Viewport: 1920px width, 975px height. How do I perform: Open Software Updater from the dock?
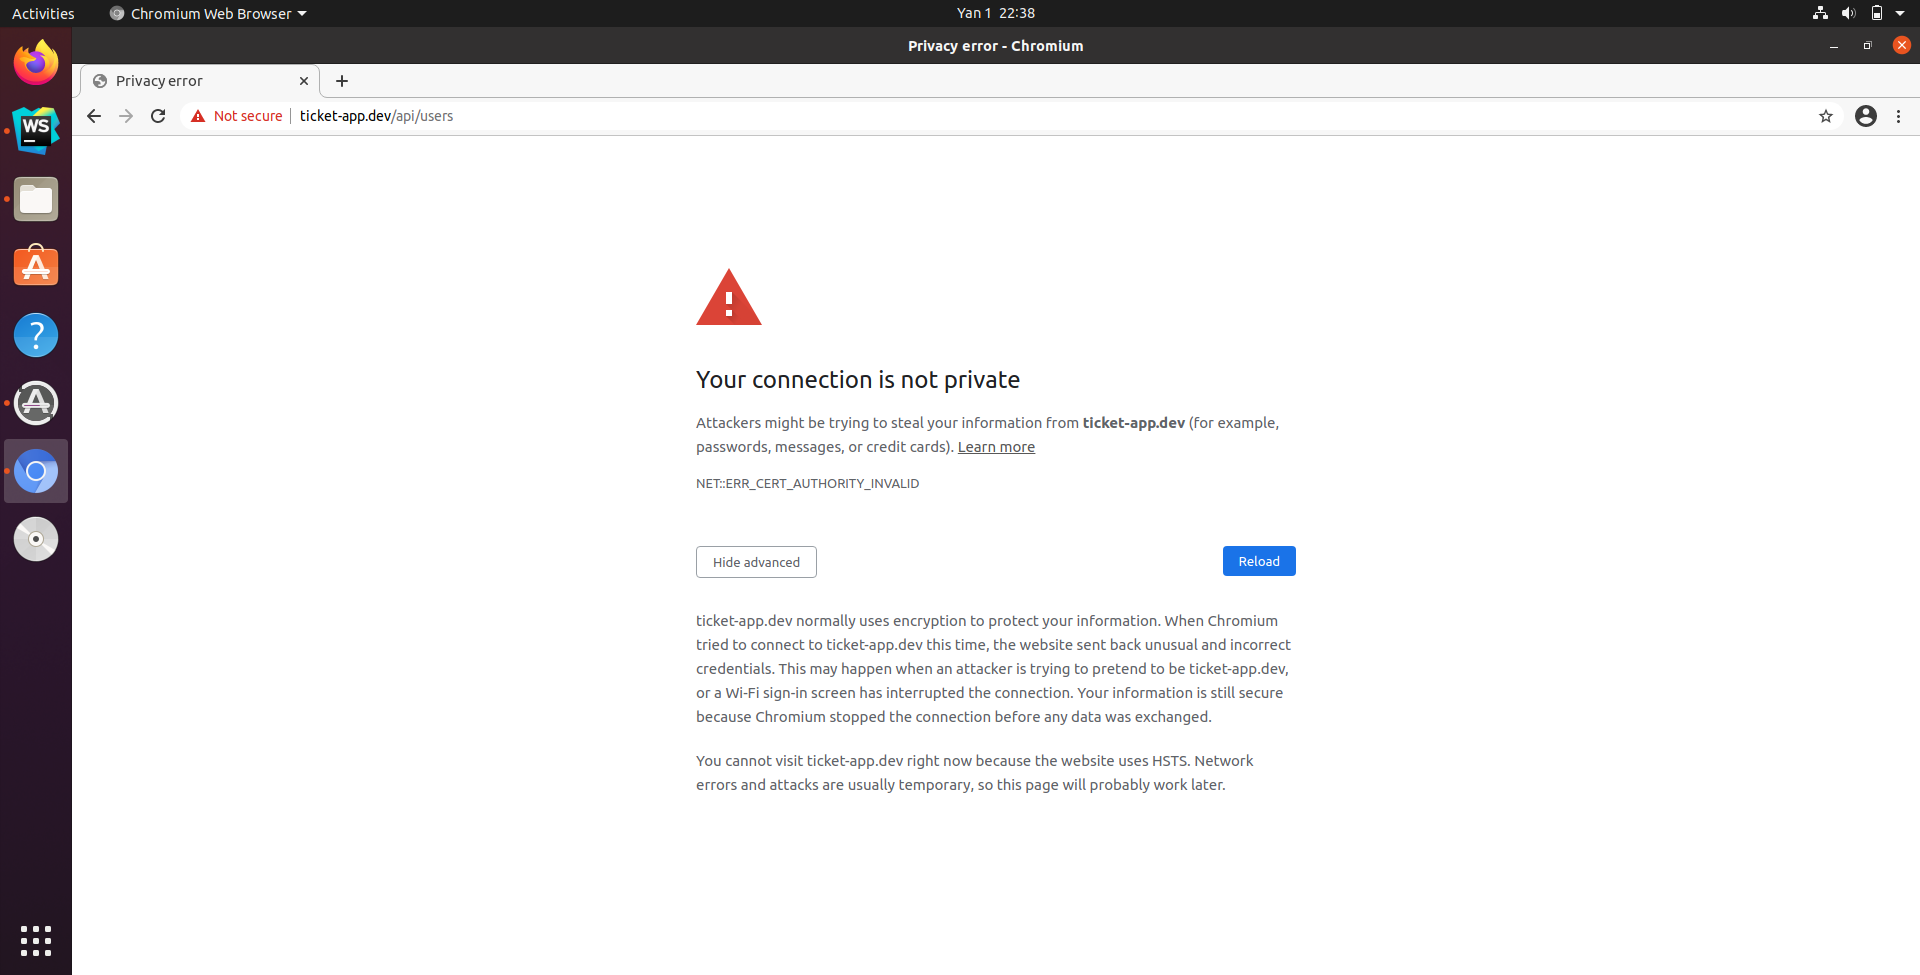pyautogui.click(x=36, y=403)
